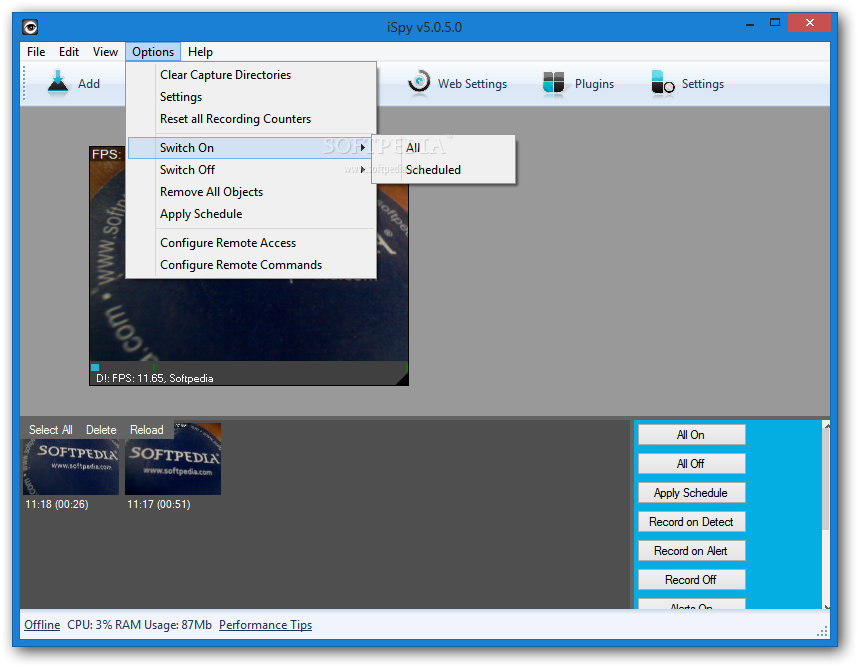Viewport: 858px width, 667px height.
Task: Click the Offline status link
Action: pos(42,625)
